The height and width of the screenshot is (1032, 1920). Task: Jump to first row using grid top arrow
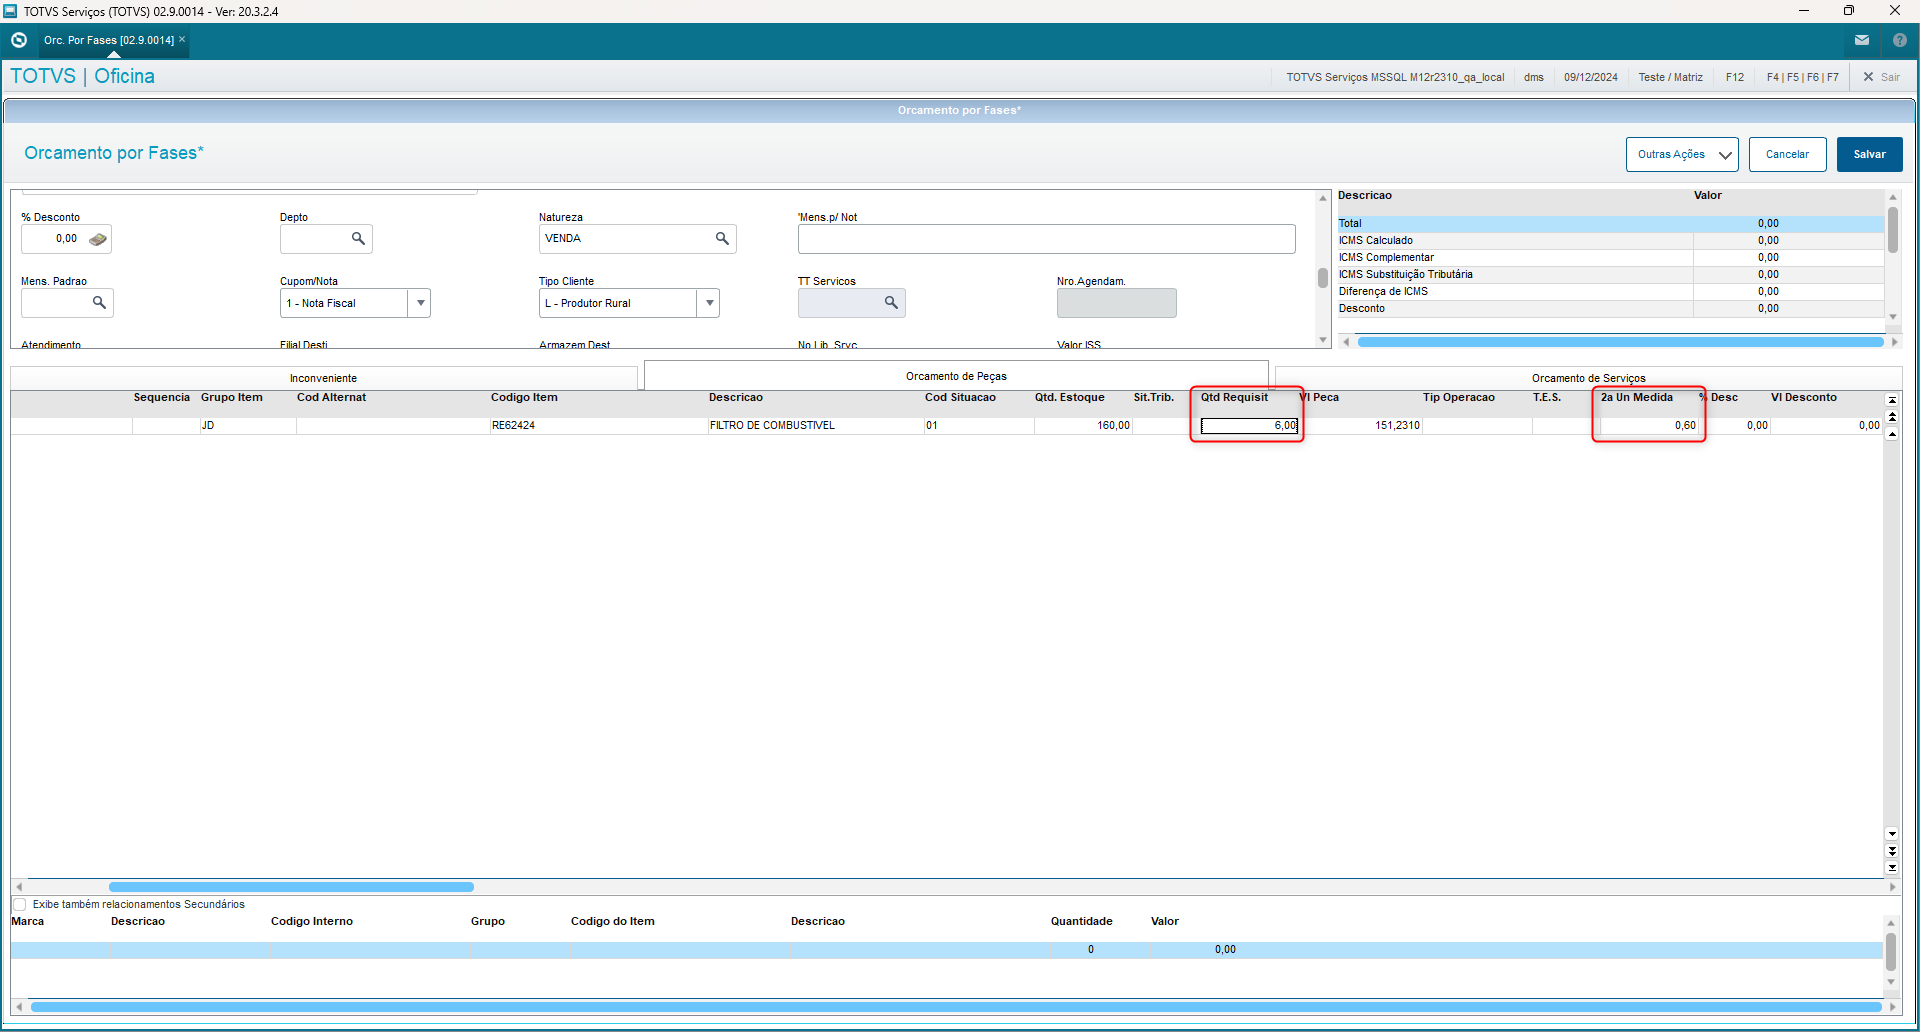(1892, 400)
